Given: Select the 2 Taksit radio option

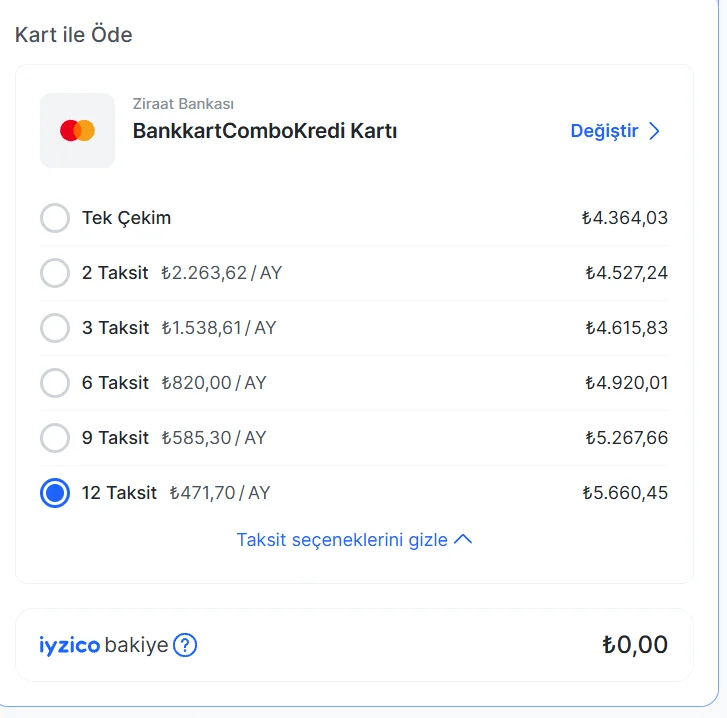Looking at the screenshot, I should [55, 273].
